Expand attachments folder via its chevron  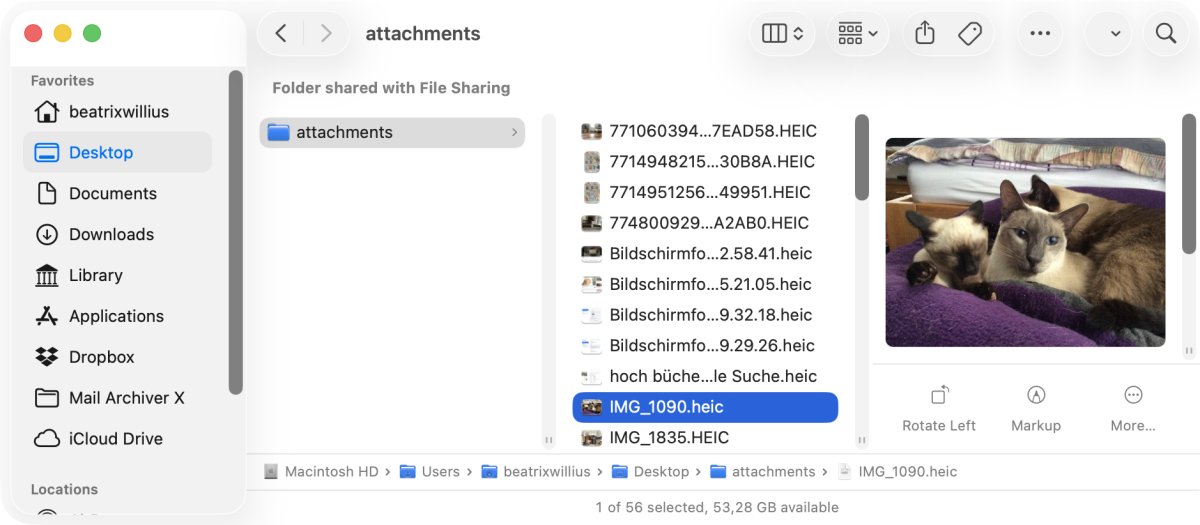pyautogui.click(x=514, y=132)
